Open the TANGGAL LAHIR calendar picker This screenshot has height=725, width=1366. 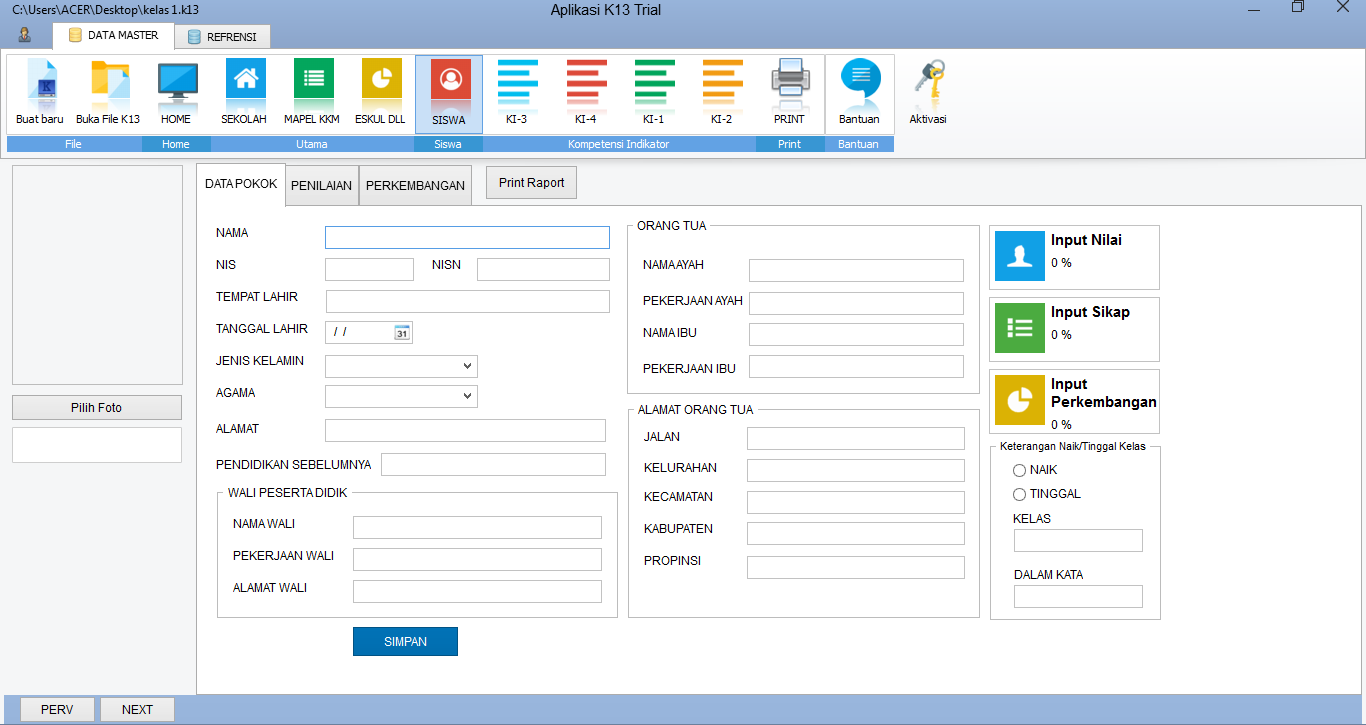402,333
